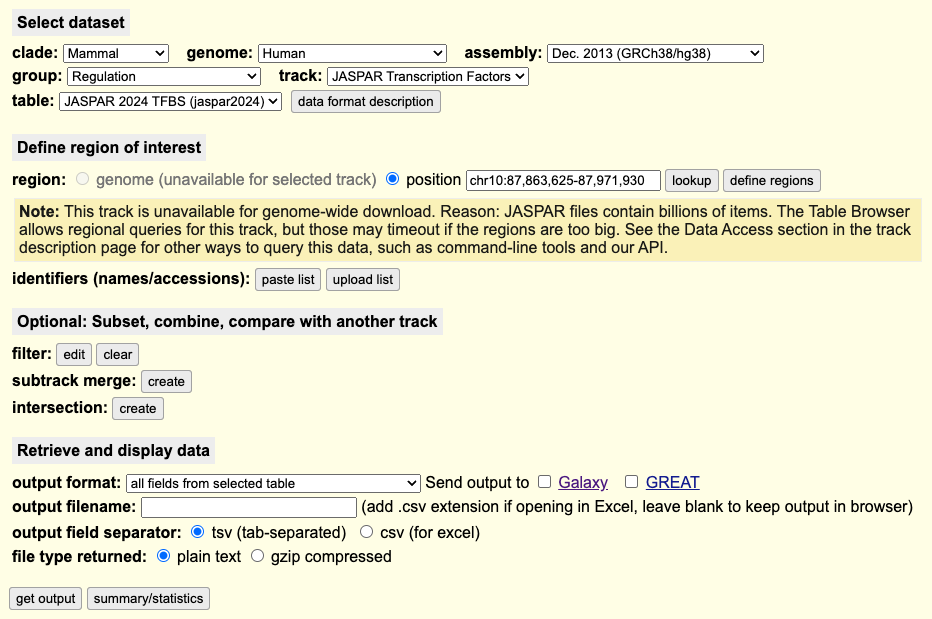
Task: Click paste list for identifiers
Action: point(288,280)
